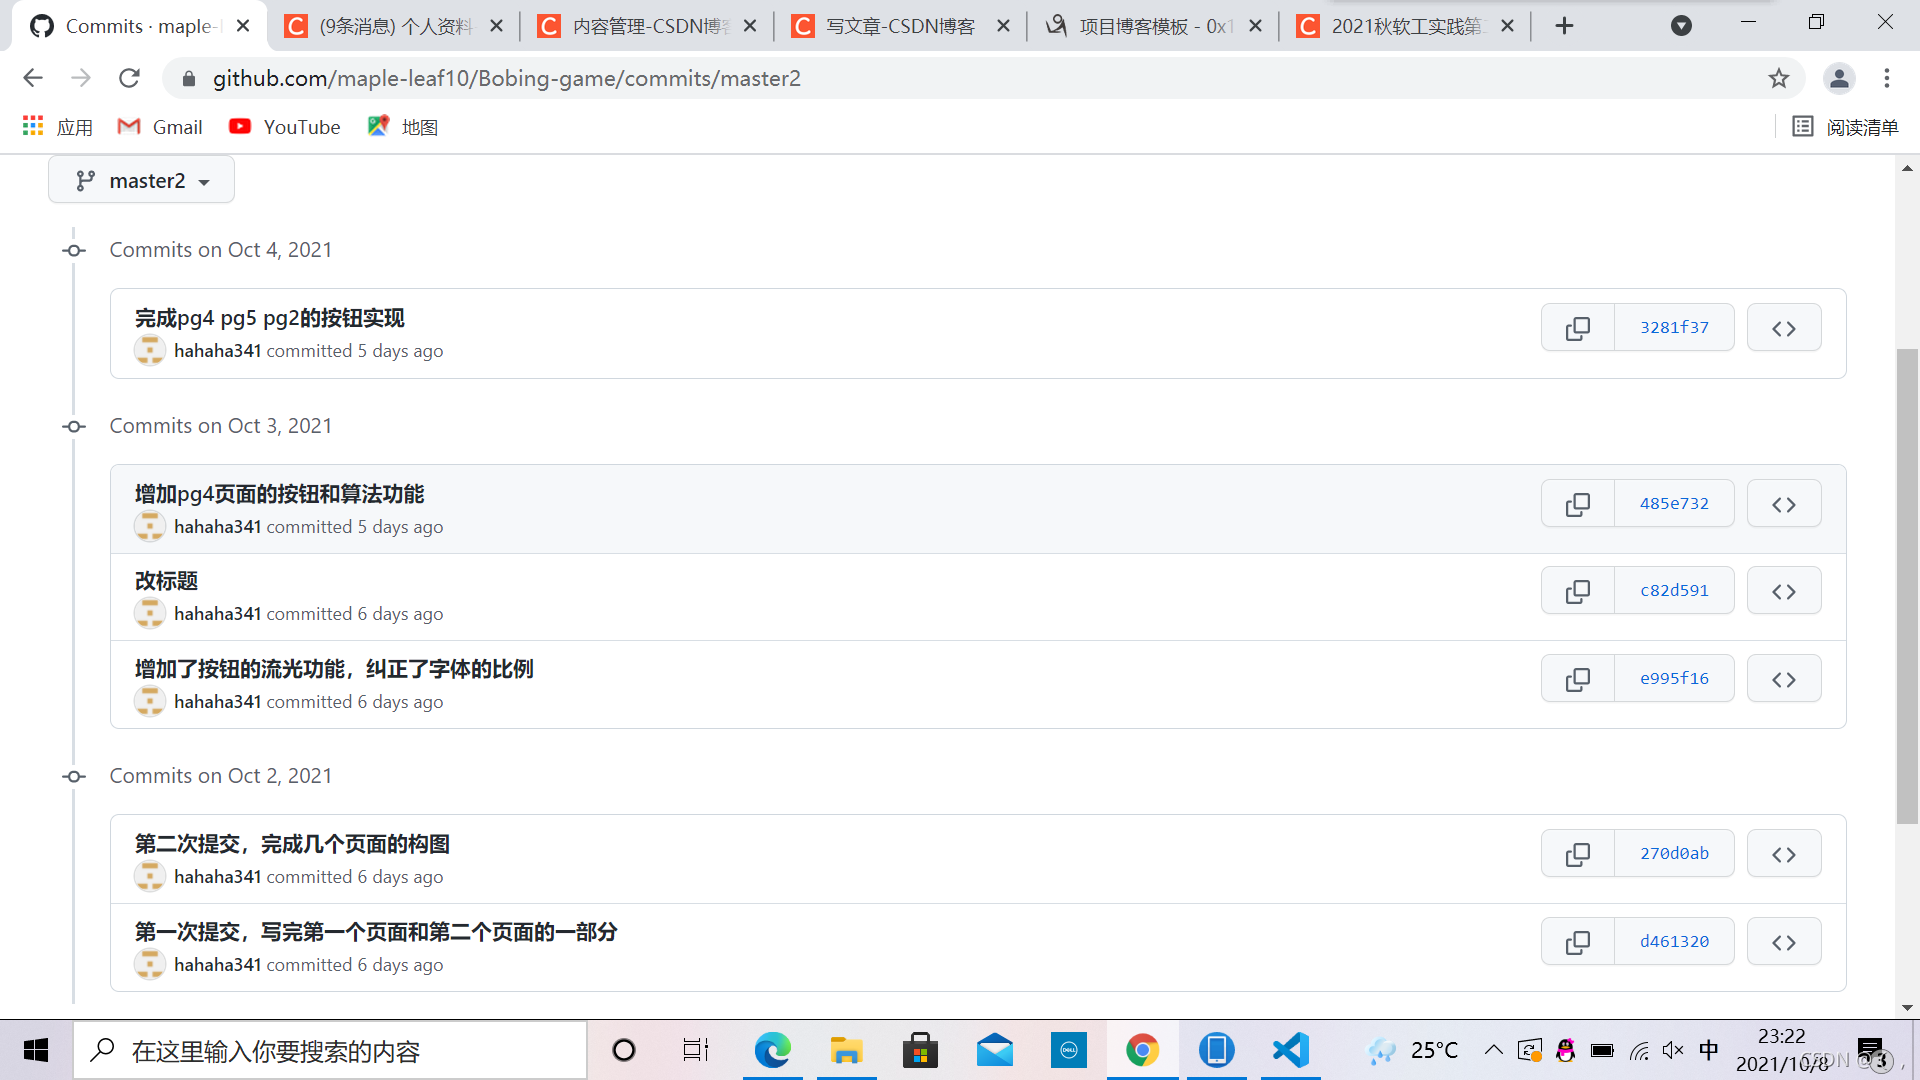This screenshot has width=1920, height=1080.
Task: Open the Chrome settings menu
Action: (x=1888, y=78)
